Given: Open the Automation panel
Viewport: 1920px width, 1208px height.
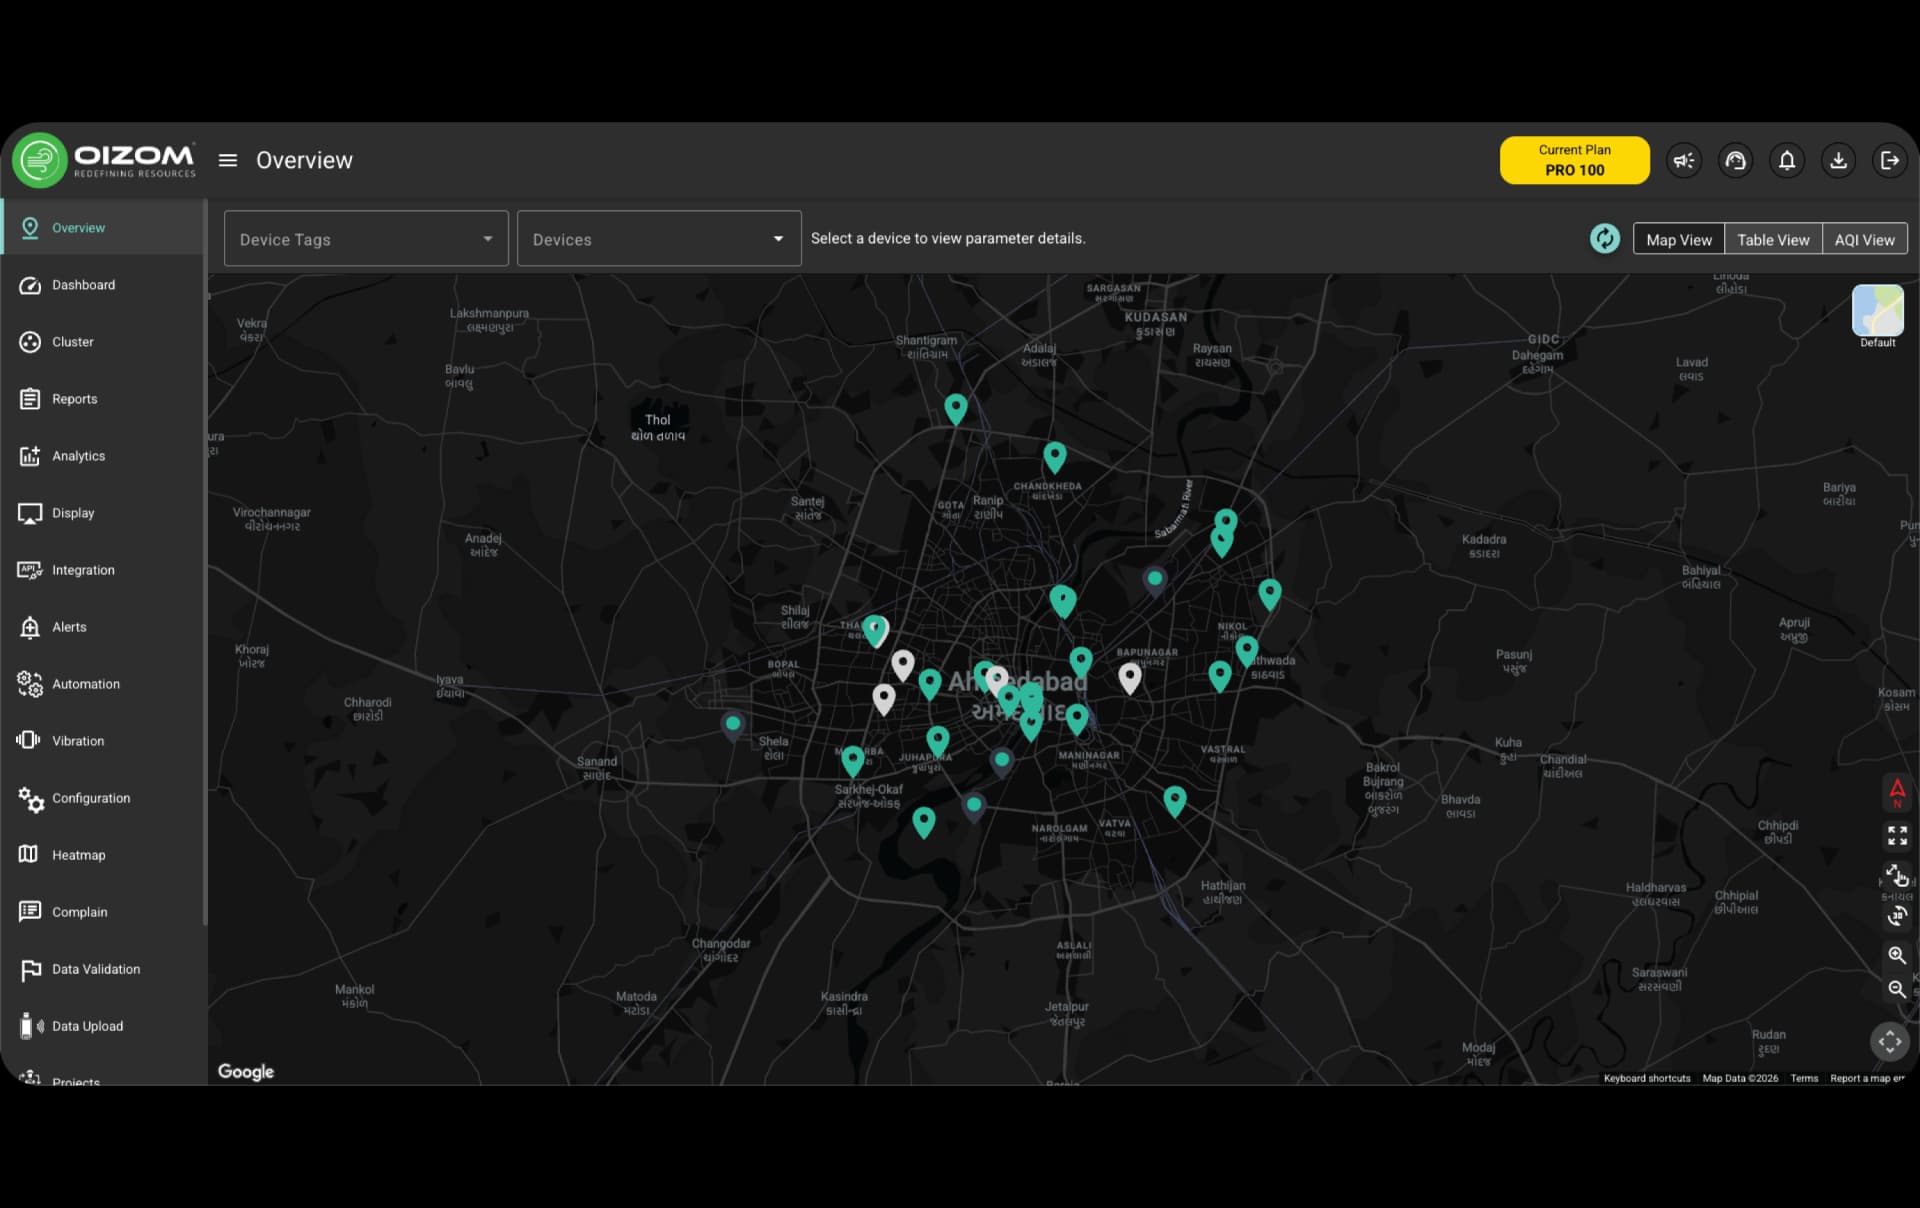Looking at the screenshot, I should click(84, 684).
